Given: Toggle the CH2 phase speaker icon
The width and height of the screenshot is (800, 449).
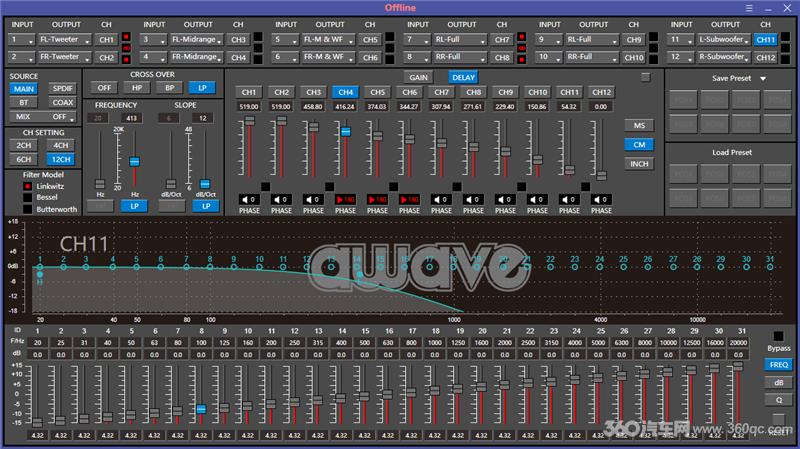Looking at the screenshot, I should coord(281,199).
